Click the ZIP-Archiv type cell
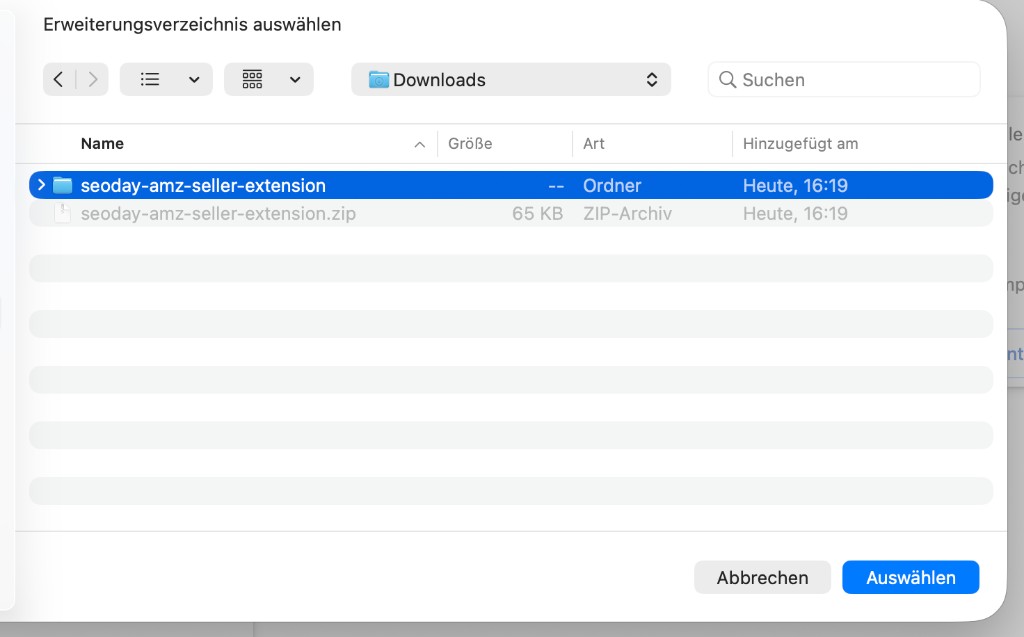1024x637 pixels. click(628, 214)
